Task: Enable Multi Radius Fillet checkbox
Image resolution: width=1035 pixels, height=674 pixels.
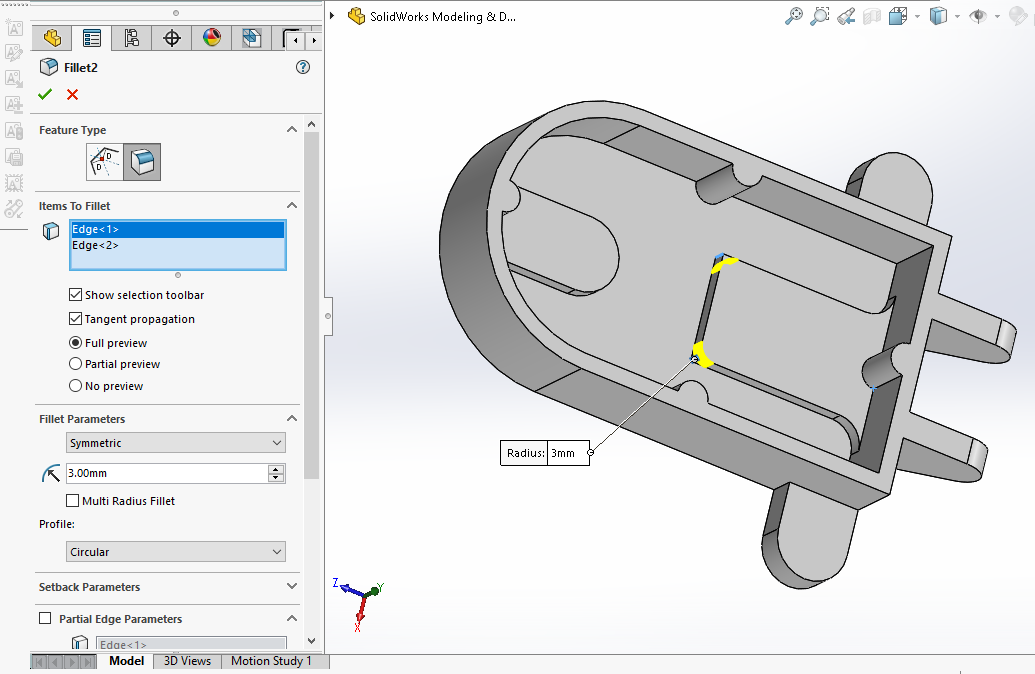Action: [73, 501]
